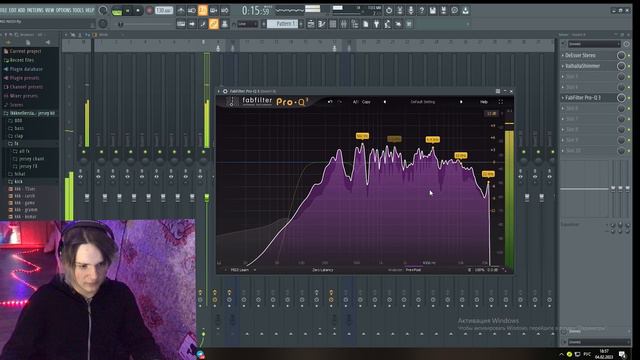This screenshot has width=640, height=360.
Task: Open ValhallaShimmer effect slot
Action: point(582,66)
